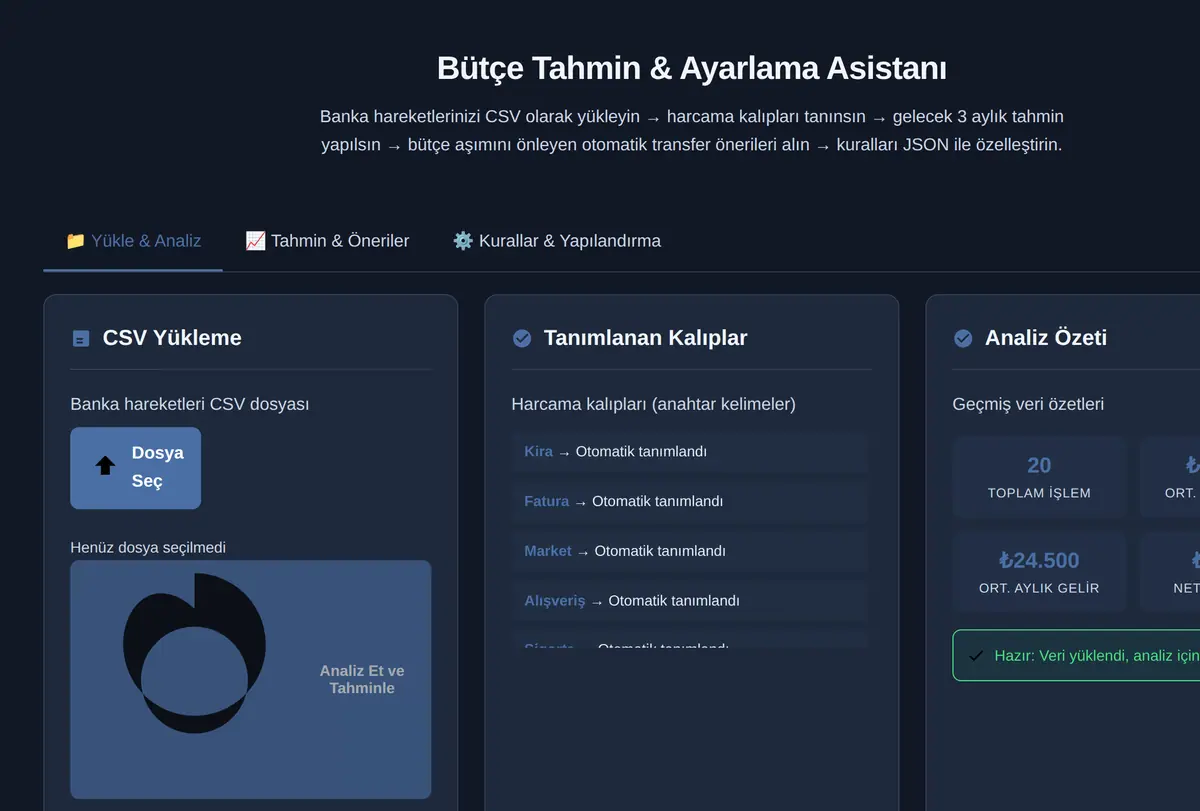Viewport: 1200px width, 811px height.
Task: Open Kurallar & Yapılandırma tab
Action: coord(556,241)
